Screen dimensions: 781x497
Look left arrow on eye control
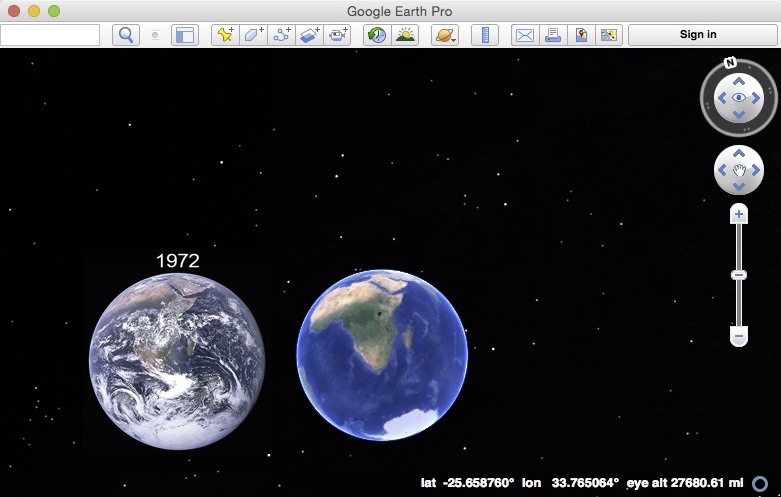(x=722, y=98)
